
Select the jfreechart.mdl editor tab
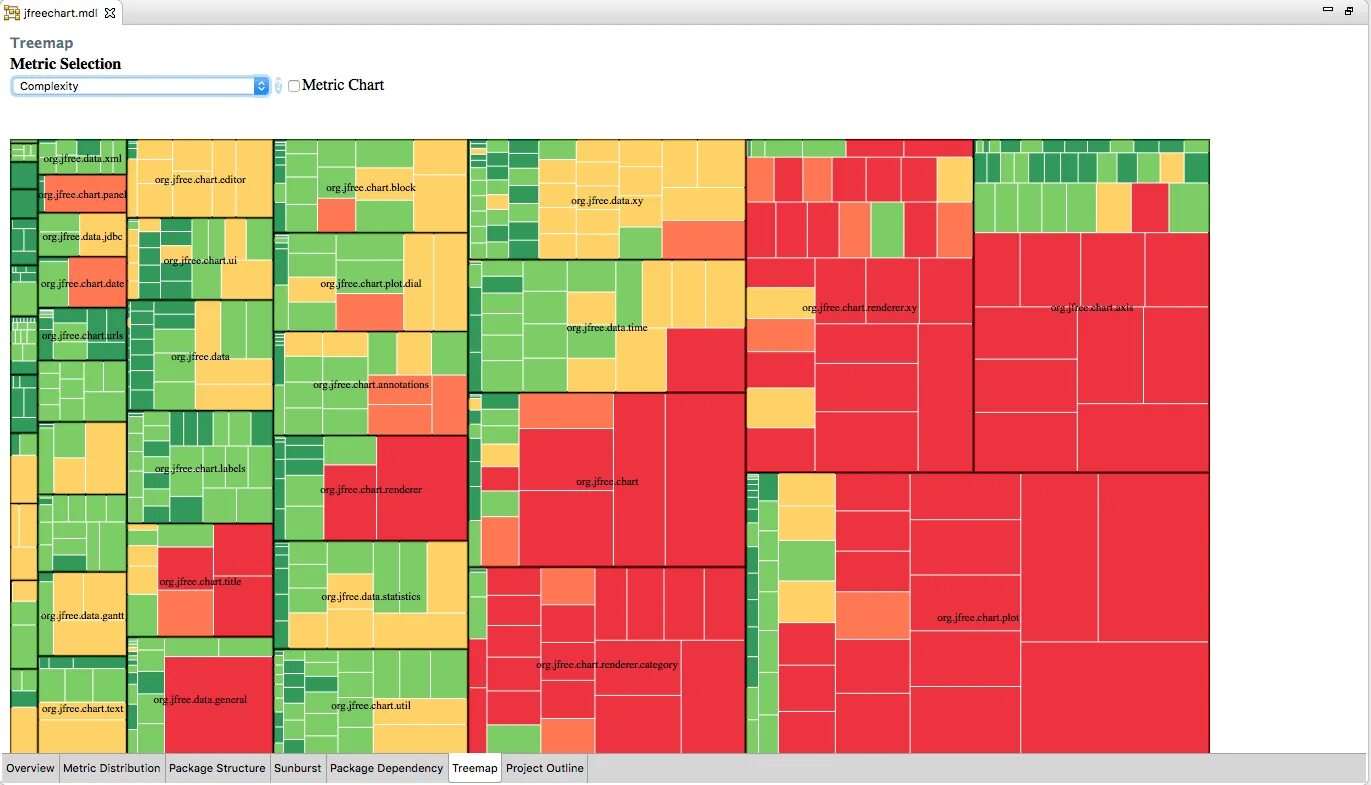pyautogui.click(x=61, y=13)
